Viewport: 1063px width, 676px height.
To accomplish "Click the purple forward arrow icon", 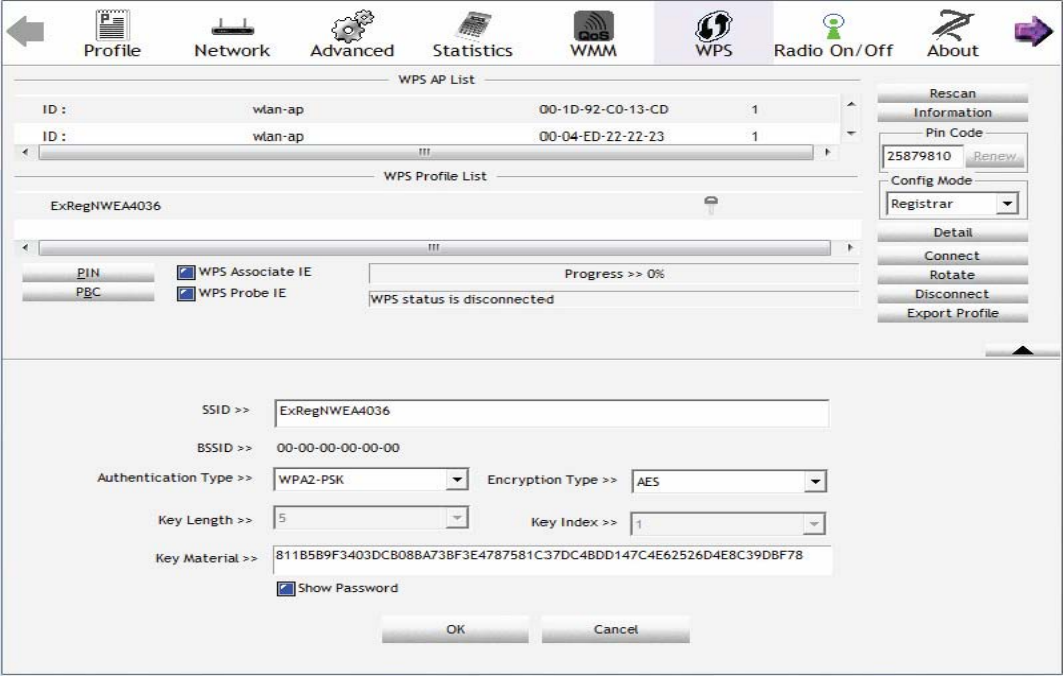I will pyautogui.click(x=1033, y=31).
